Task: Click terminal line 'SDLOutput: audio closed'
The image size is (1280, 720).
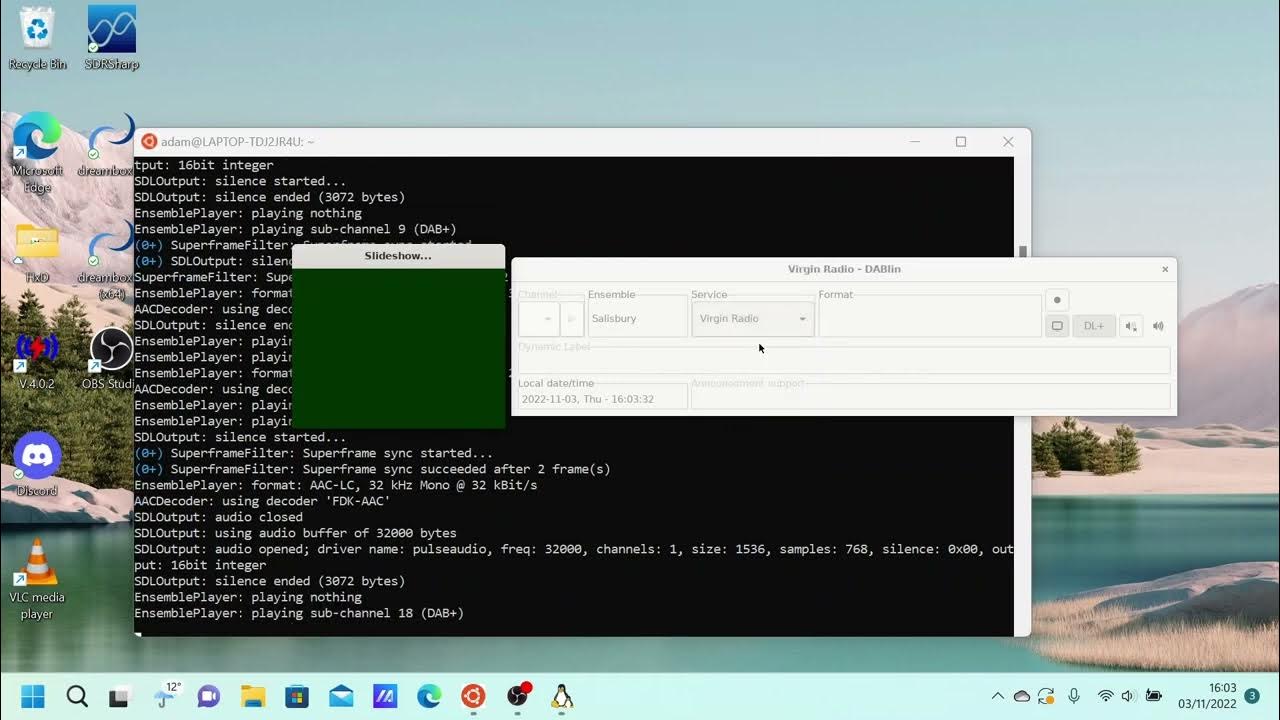Action: 218,517
